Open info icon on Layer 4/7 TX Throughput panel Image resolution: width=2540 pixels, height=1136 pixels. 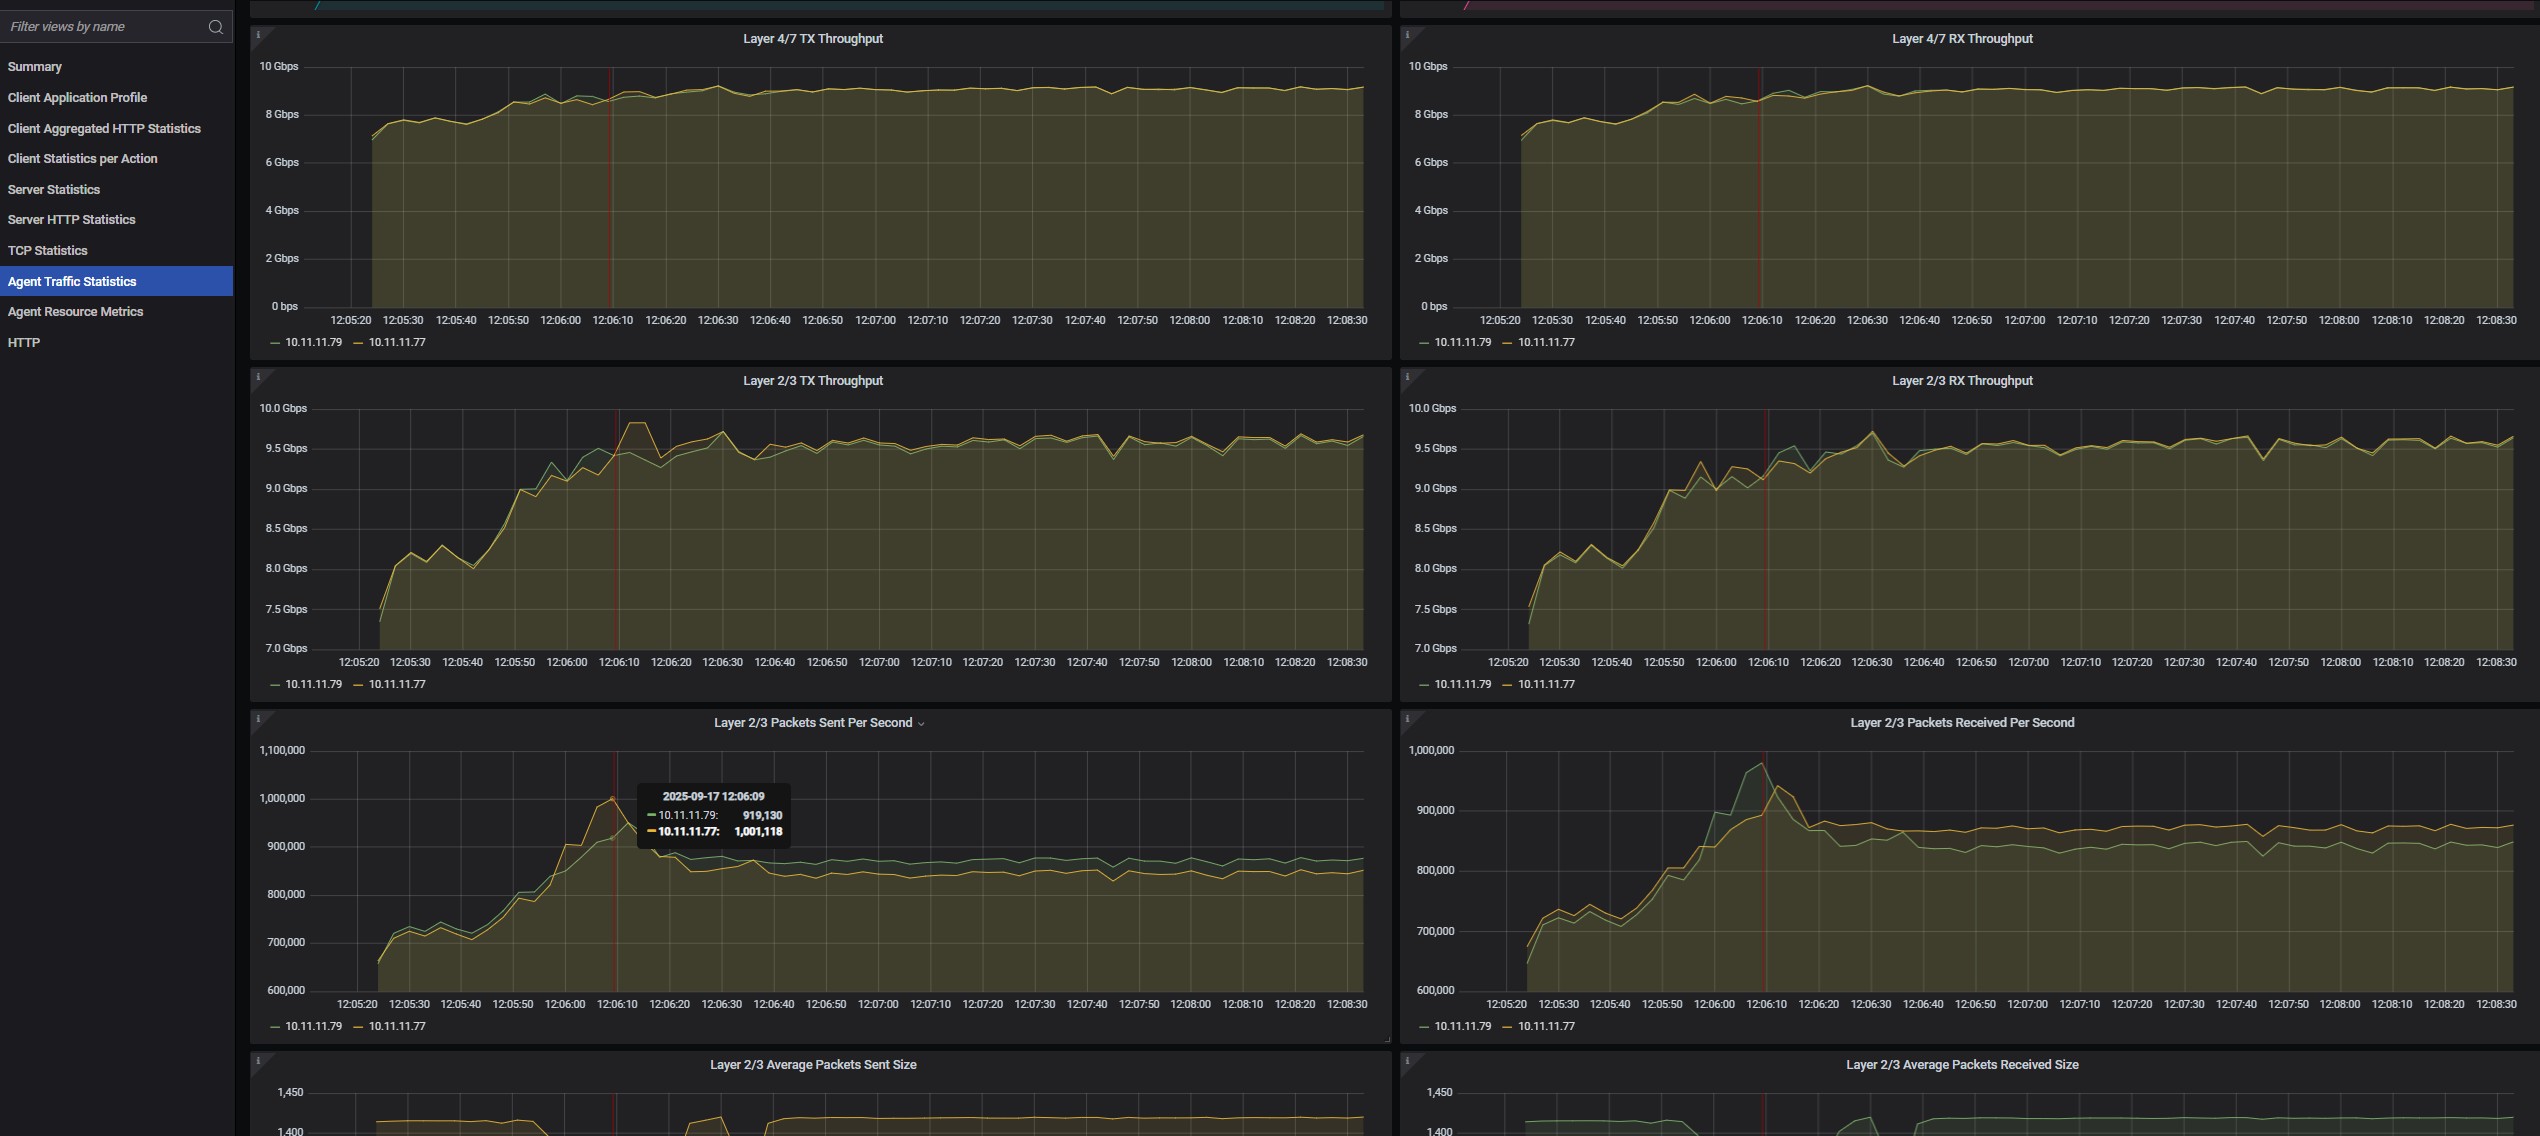tap(258, 35)
